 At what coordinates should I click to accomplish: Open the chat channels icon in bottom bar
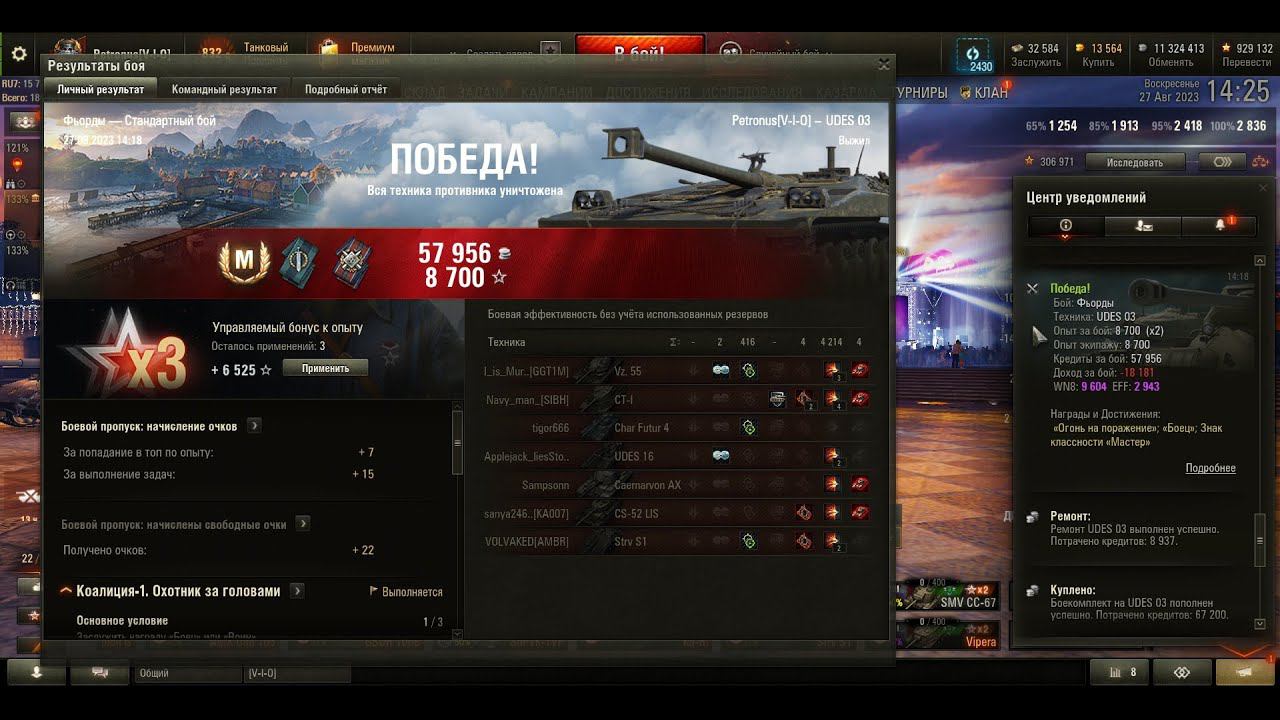coord(100,673)
